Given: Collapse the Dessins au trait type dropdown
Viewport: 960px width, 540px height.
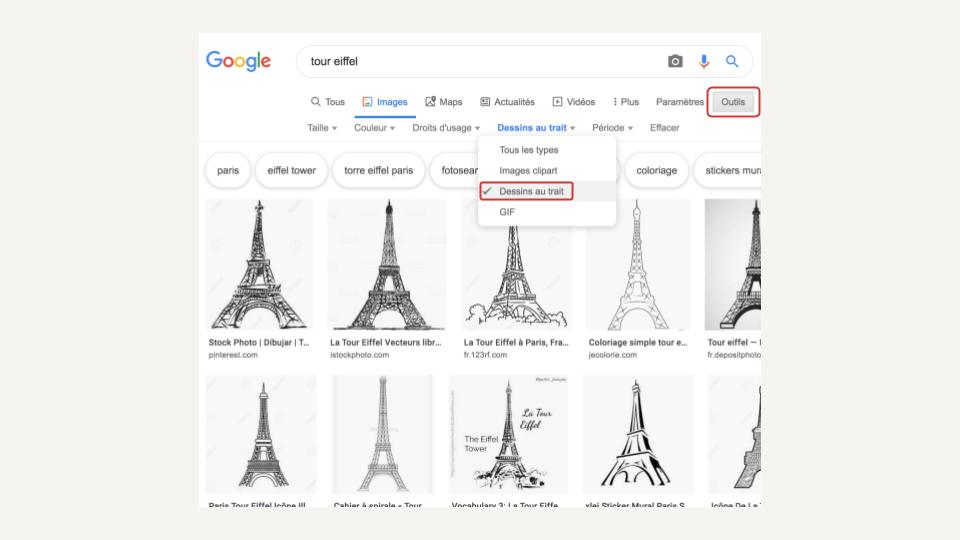Looking at the screenshot, I should 536,127.
